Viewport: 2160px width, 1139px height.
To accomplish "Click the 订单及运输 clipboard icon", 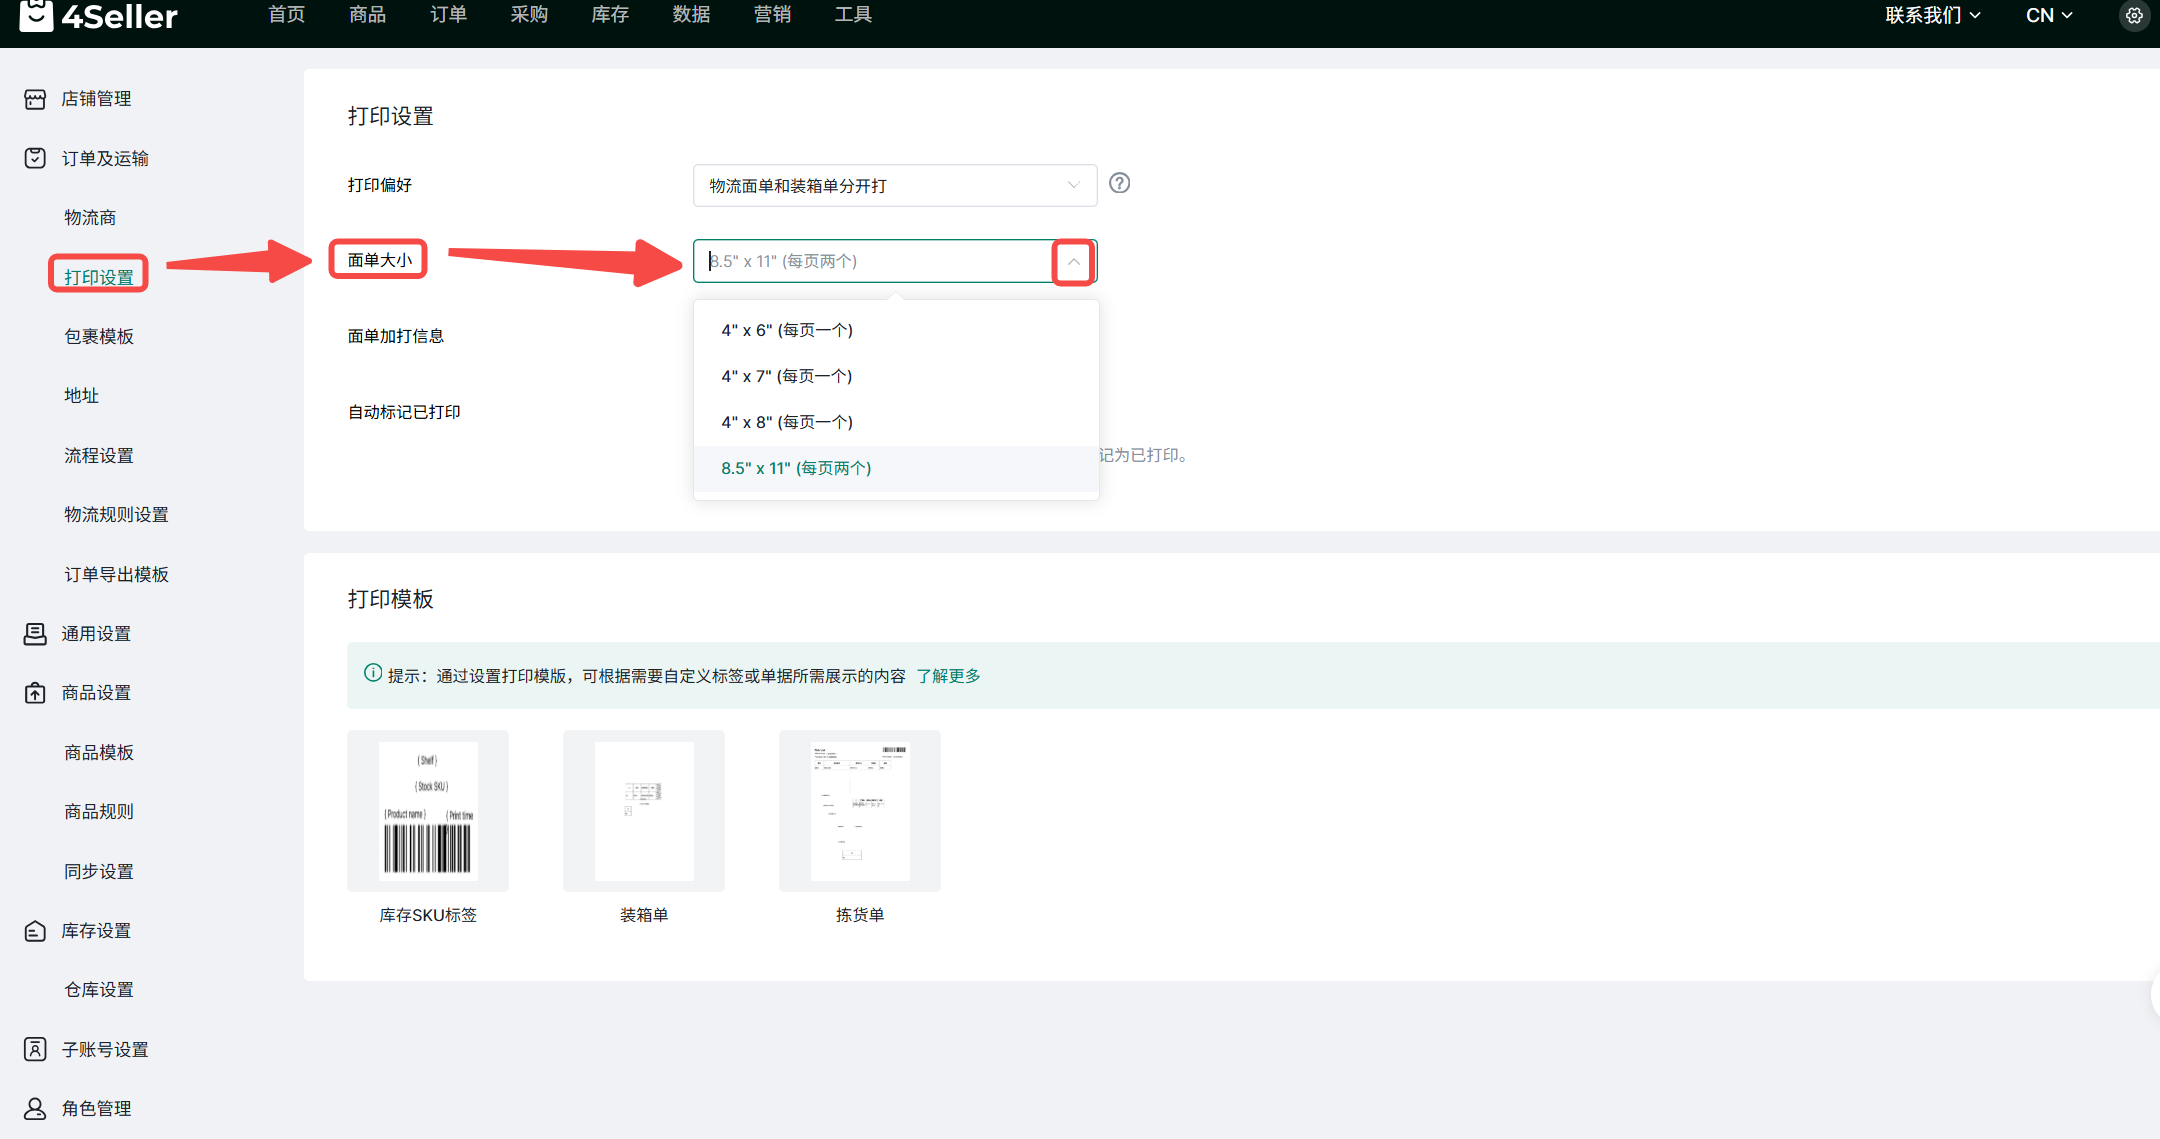I will point(35,158).
